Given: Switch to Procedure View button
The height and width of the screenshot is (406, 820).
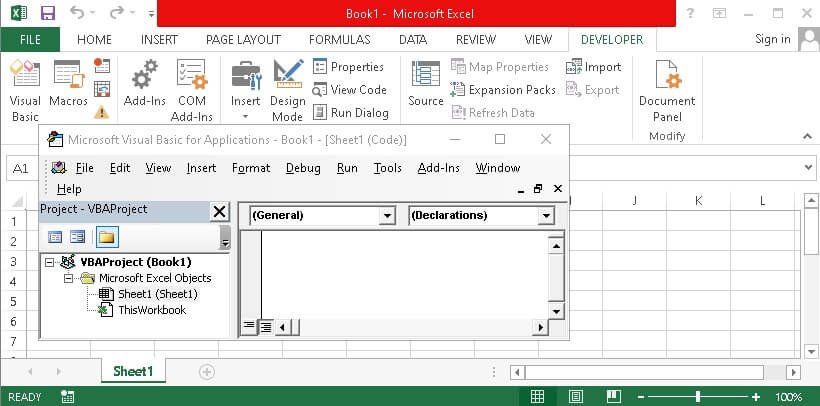Looking at the screenshot, I should (249, 327).
